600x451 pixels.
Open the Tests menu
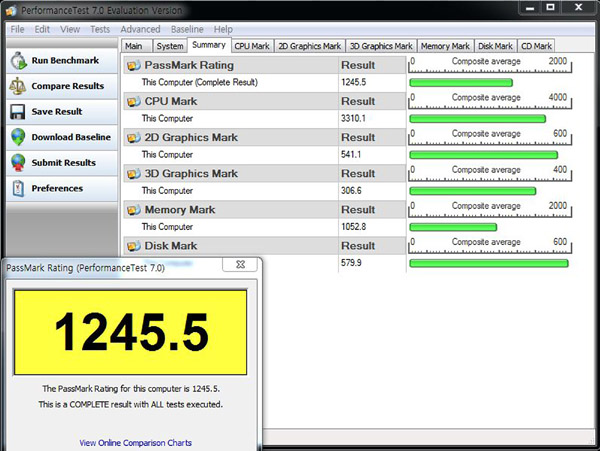[x=100, y=30]
